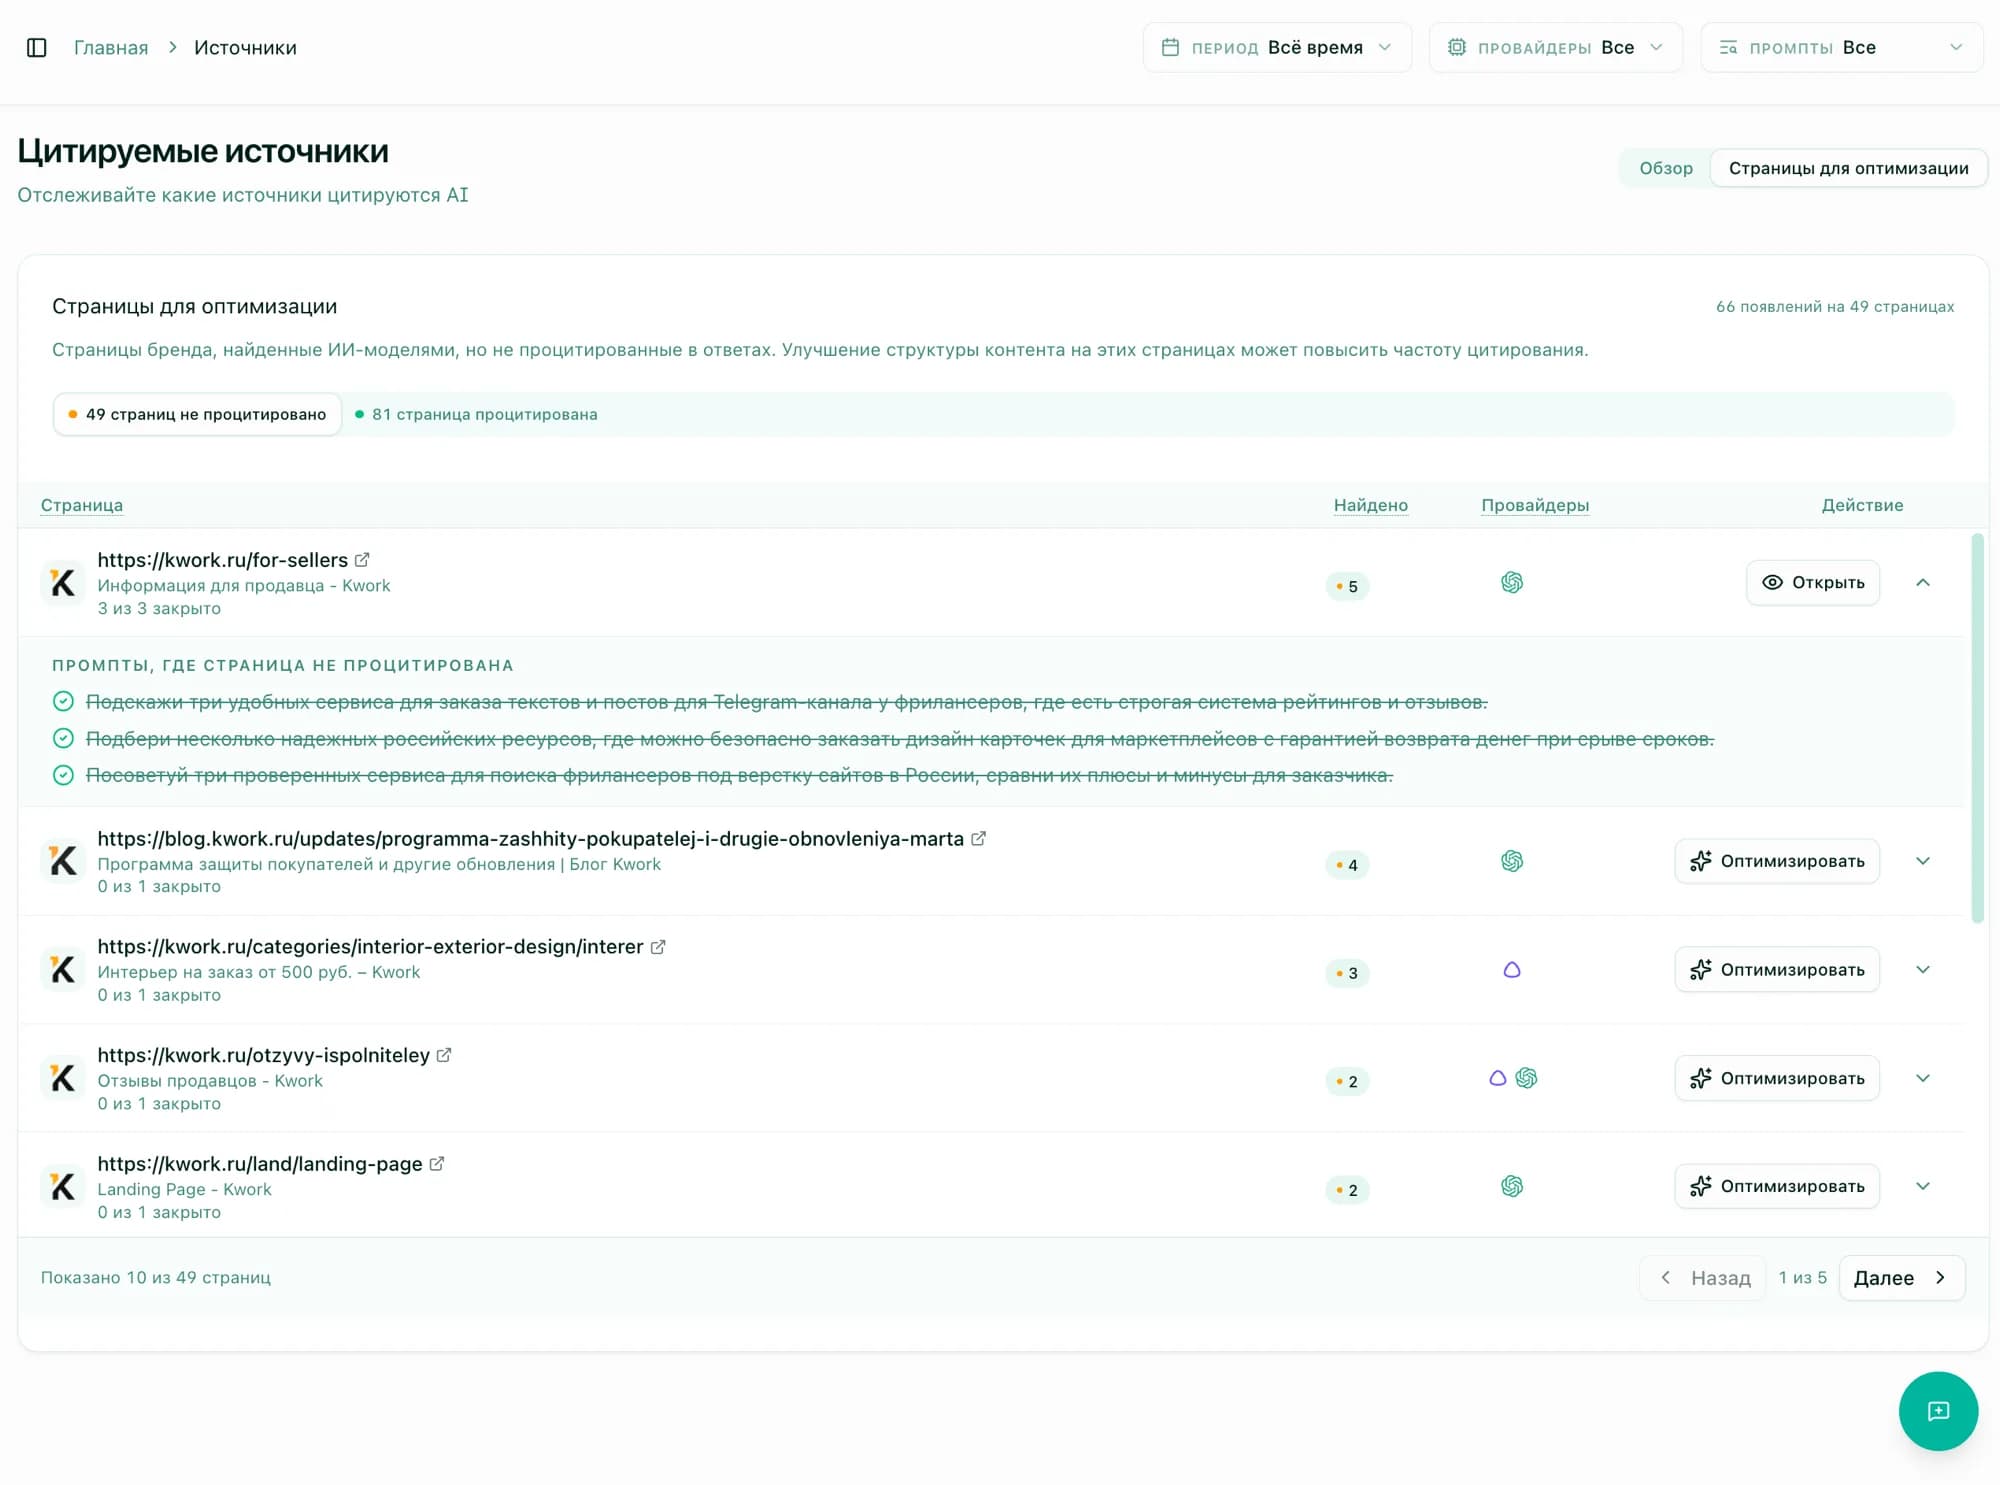This screenshot has width=2000, height=1485.
Task: Click Оптимизировать for otzyvy-ispolniteley page
Action: [1777, 1078]
